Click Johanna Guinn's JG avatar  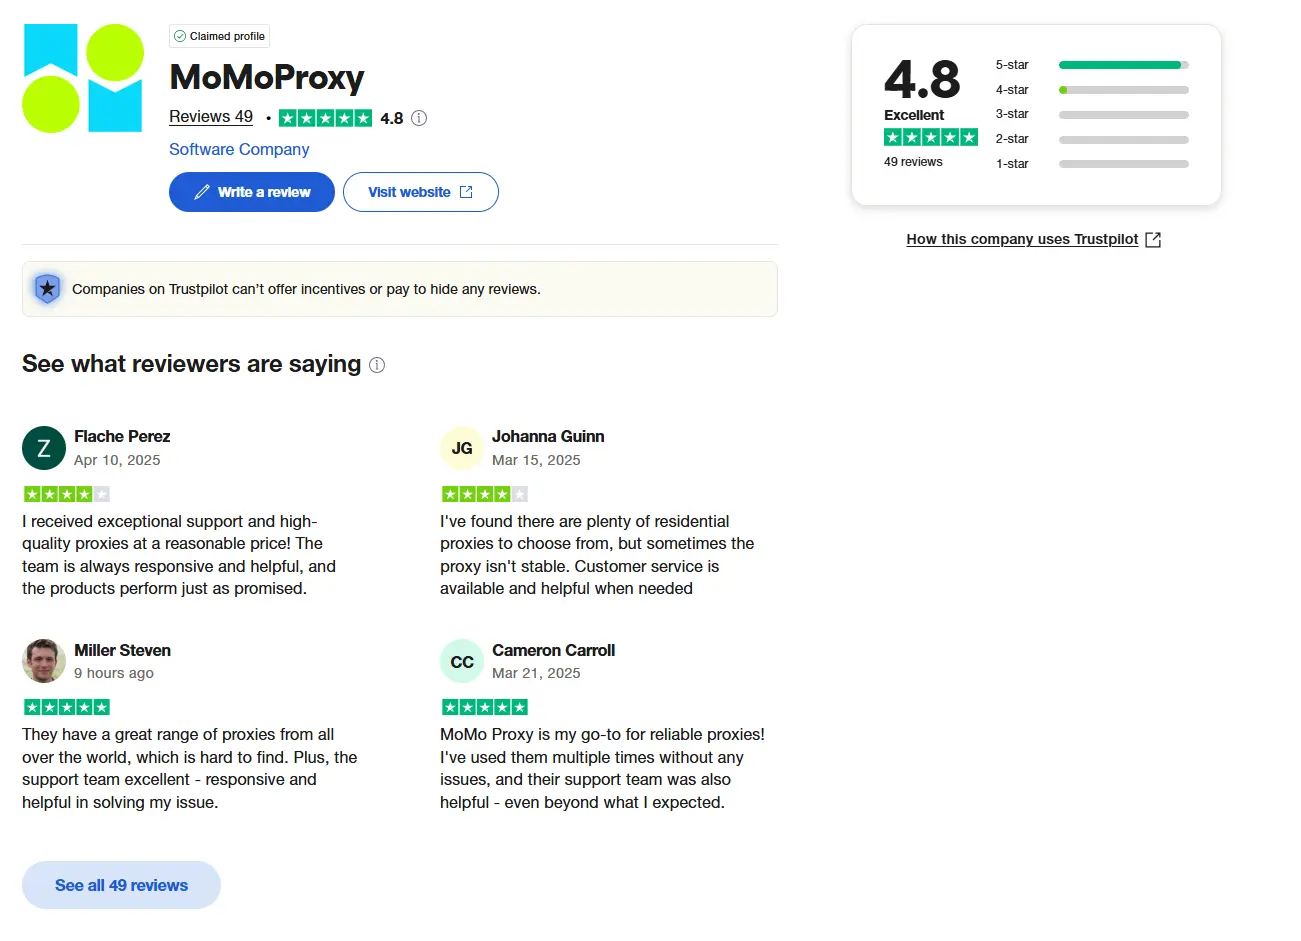462,448
